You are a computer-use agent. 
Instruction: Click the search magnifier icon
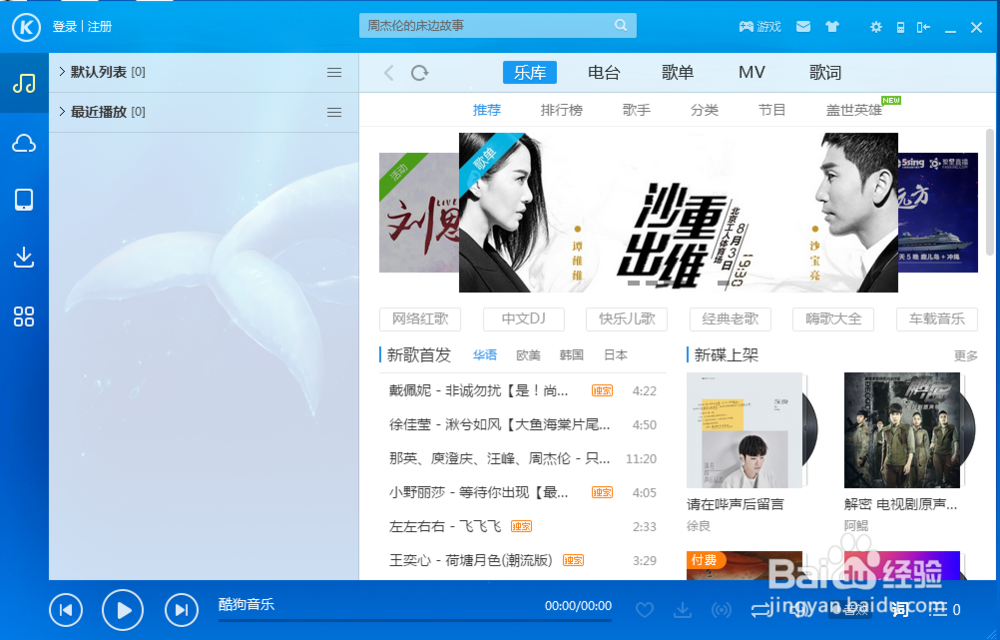pyautogui.click(x=621, y=25)
